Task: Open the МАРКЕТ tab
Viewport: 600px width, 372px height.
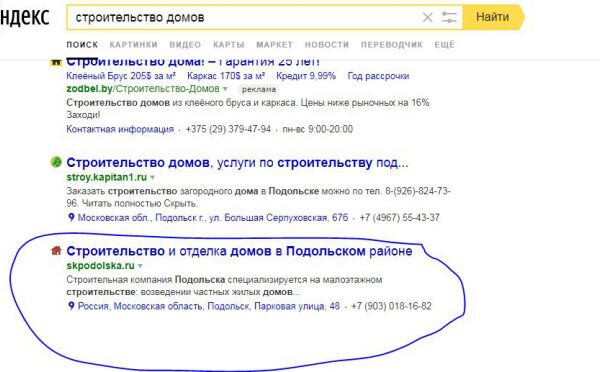Action: 274,45
